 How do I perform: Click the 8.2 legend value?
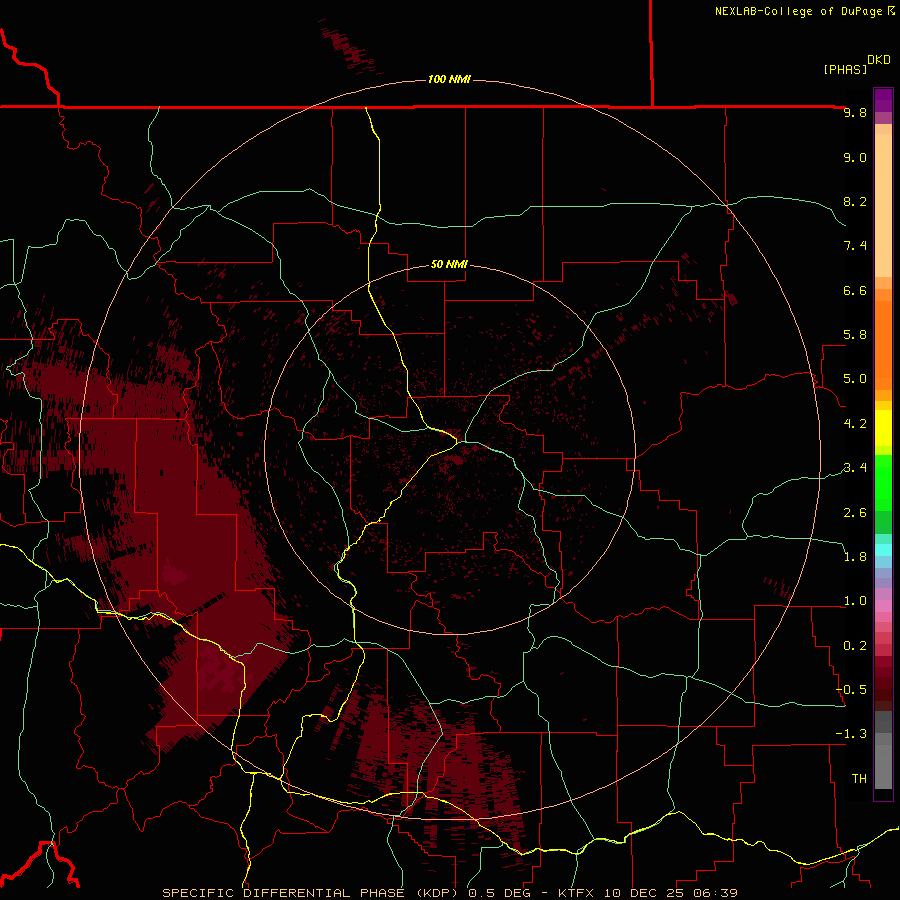855,201
